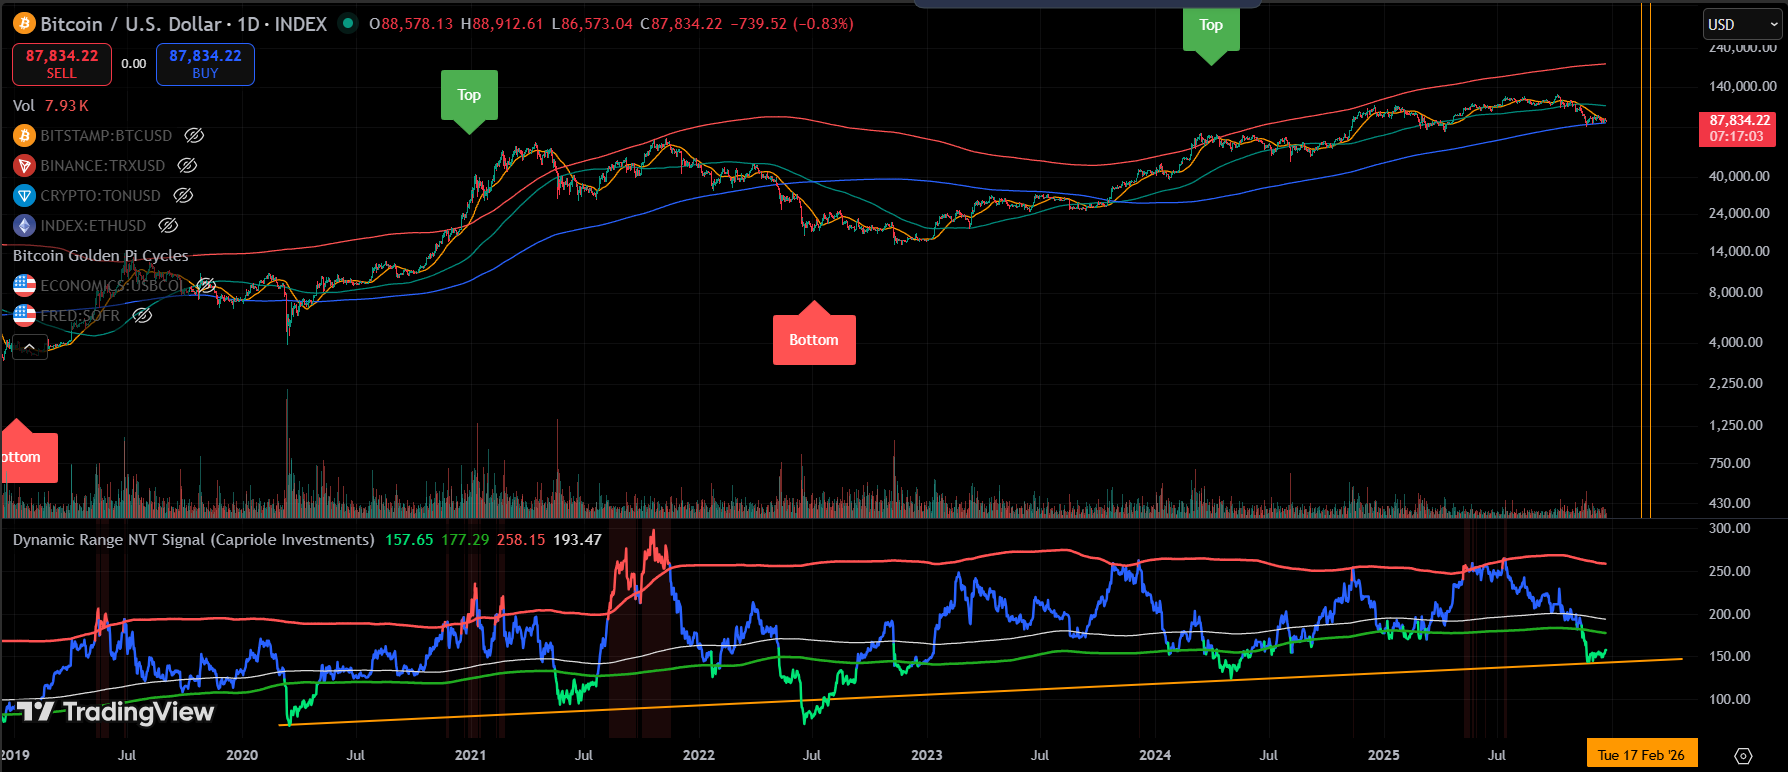Select the Dynamic Range NVT Signal legend
The width and height of the screenshot is (1788, 772).
pyautogui.click(x=193, y=540)
